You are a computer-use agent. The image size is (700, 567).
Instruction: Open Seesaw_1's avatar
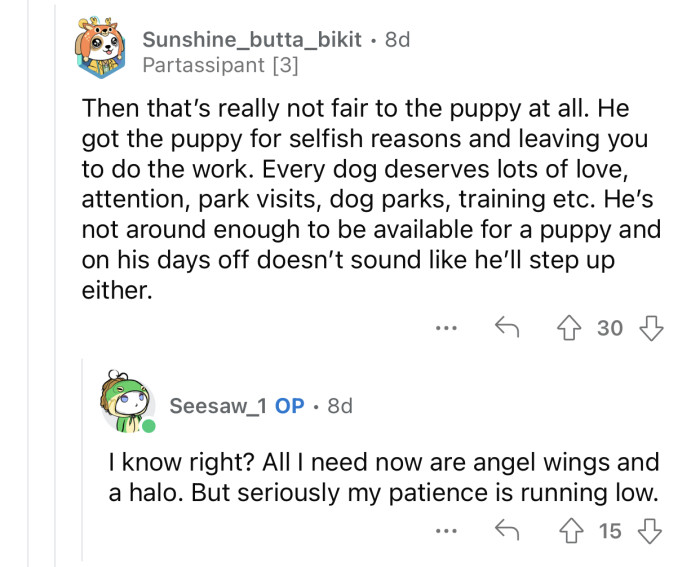[x=129, y=406]
